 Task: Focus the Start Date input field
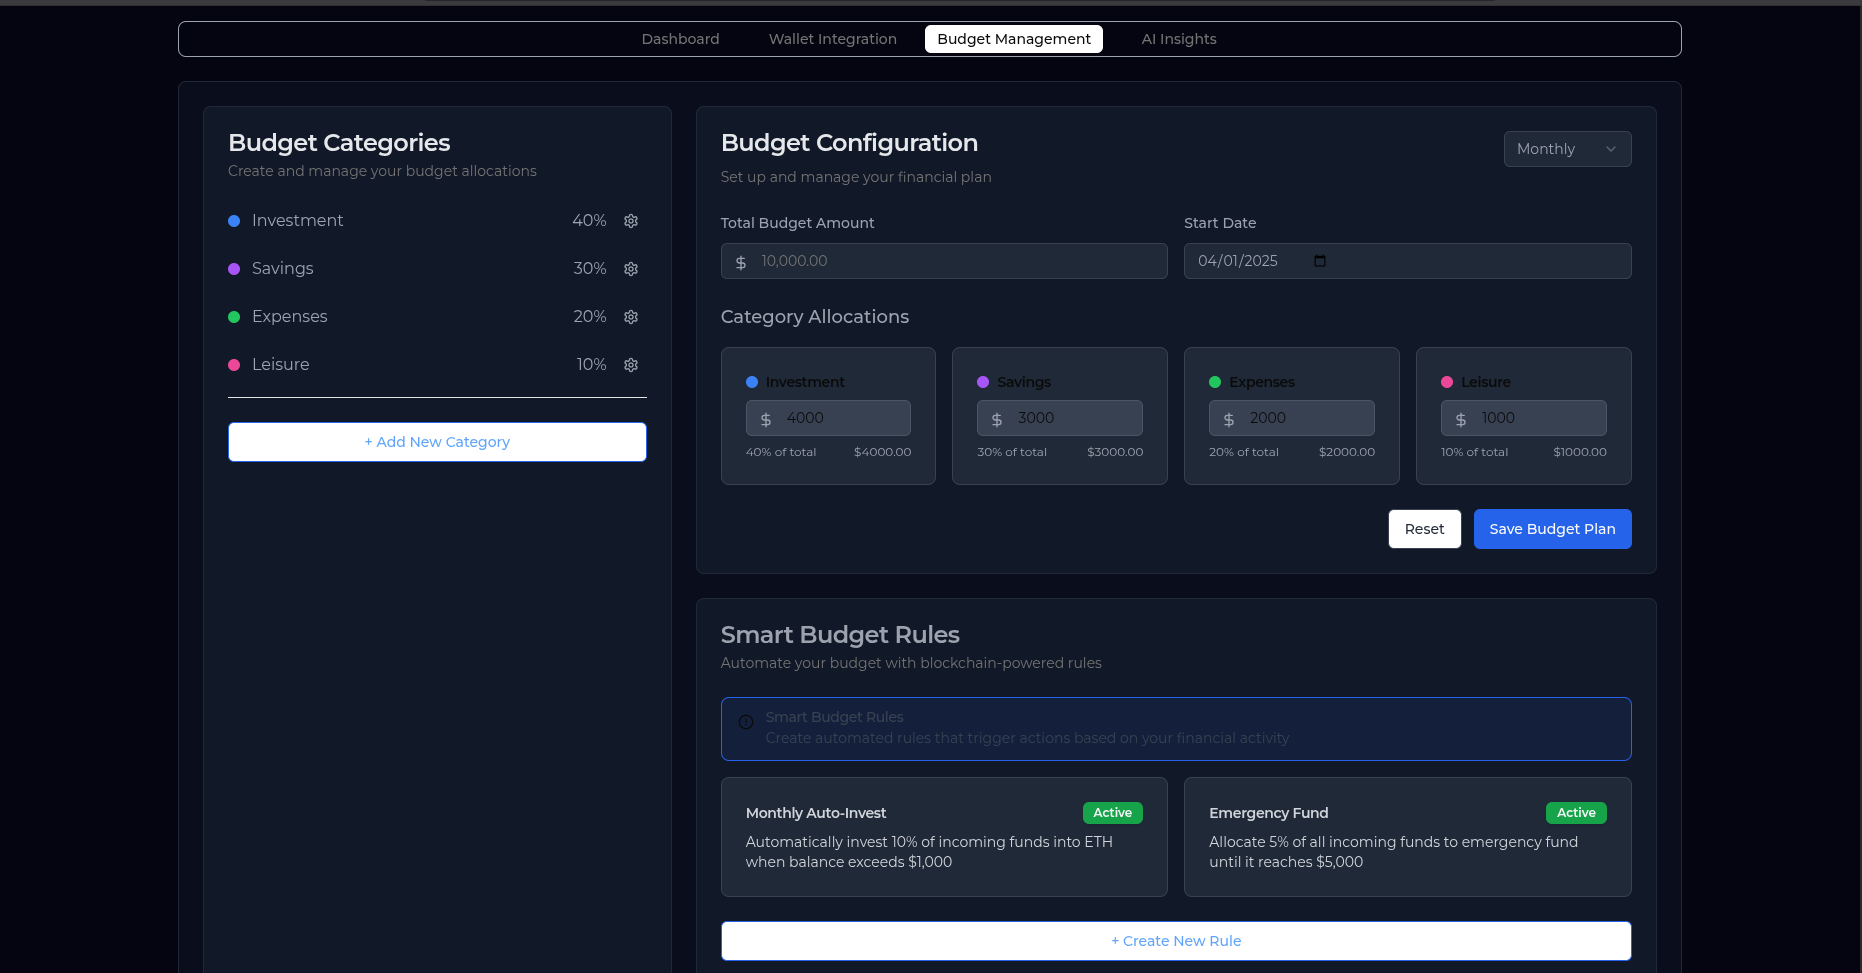1407,261
